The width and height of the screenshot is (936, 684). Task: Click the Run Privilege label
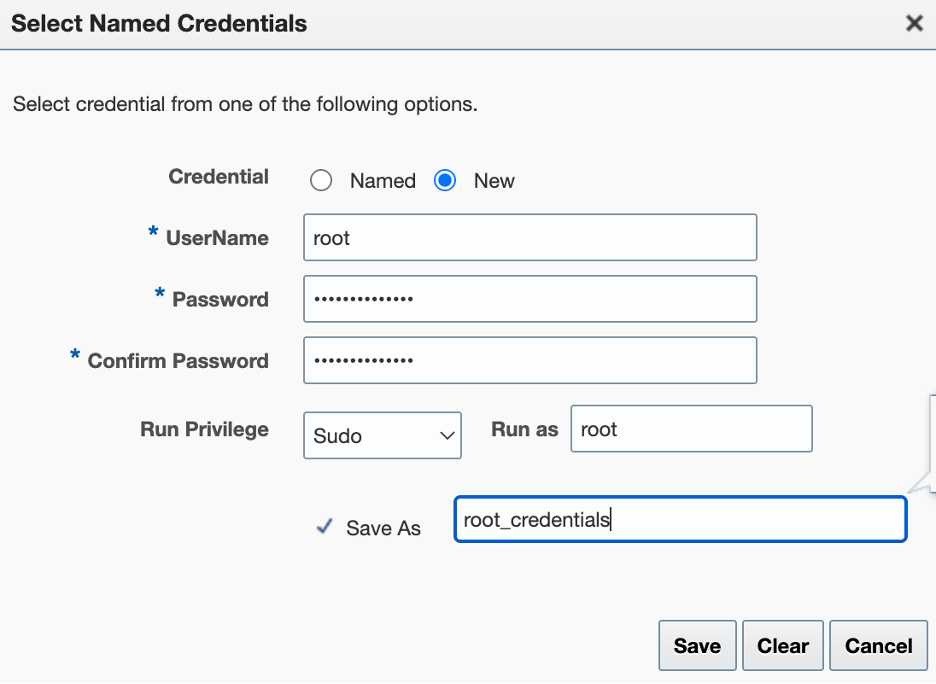point(204,429)
